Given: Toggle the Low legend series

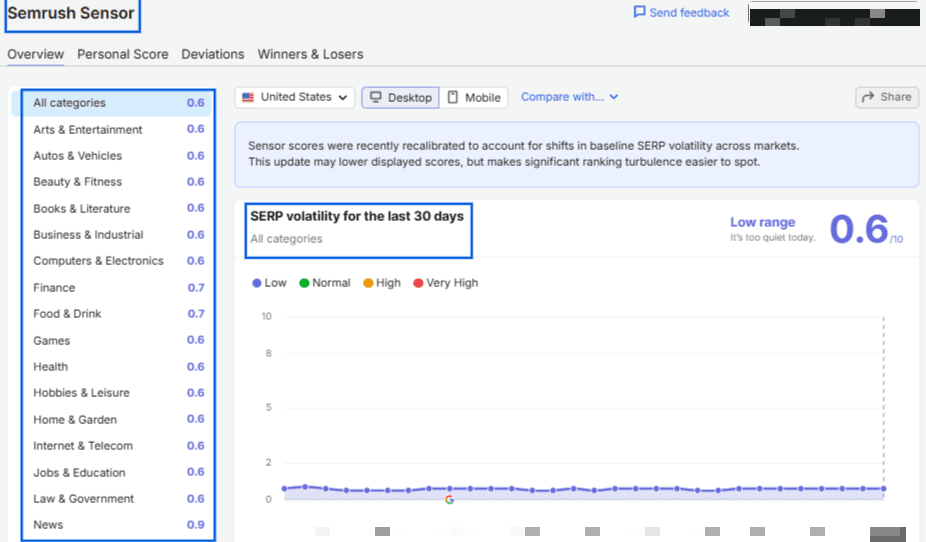Looking at the screenshot, I should tap(269, 283).
